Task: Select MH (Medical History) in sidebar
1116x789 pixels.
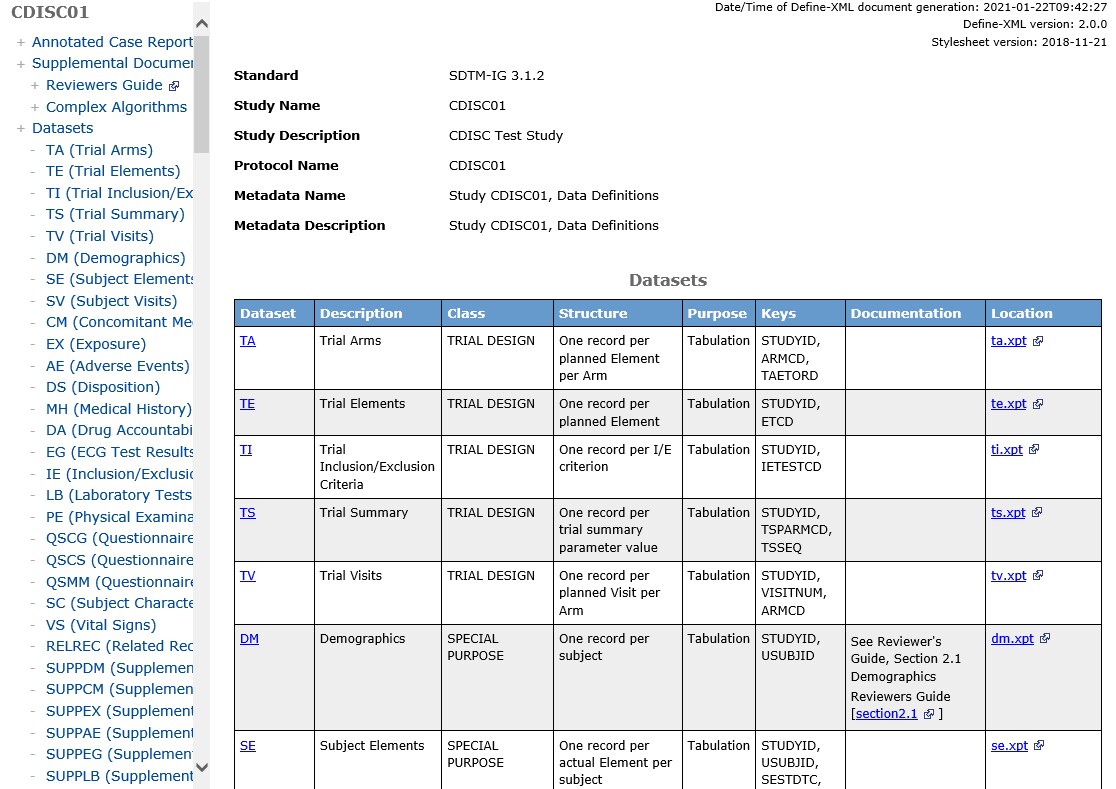Action: tap(119, 409)
